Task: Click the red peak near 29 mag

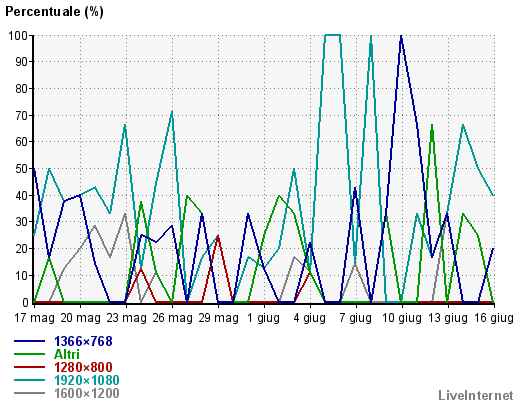Action: point(218,237)
